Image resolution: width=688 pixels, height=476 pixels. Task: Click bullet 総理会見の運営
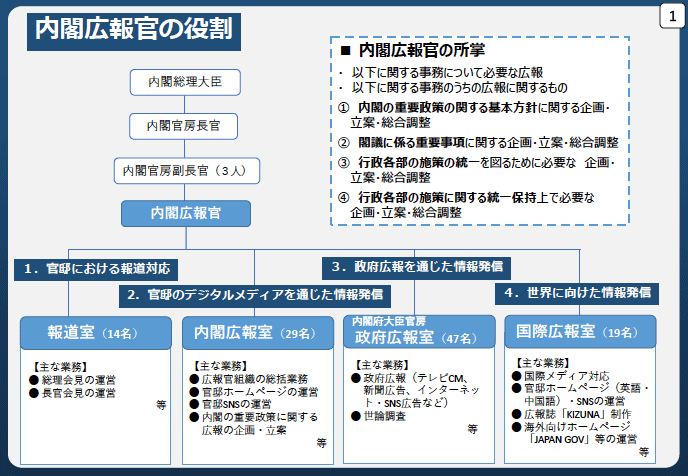pyautogui.click(x=72, y=380)
